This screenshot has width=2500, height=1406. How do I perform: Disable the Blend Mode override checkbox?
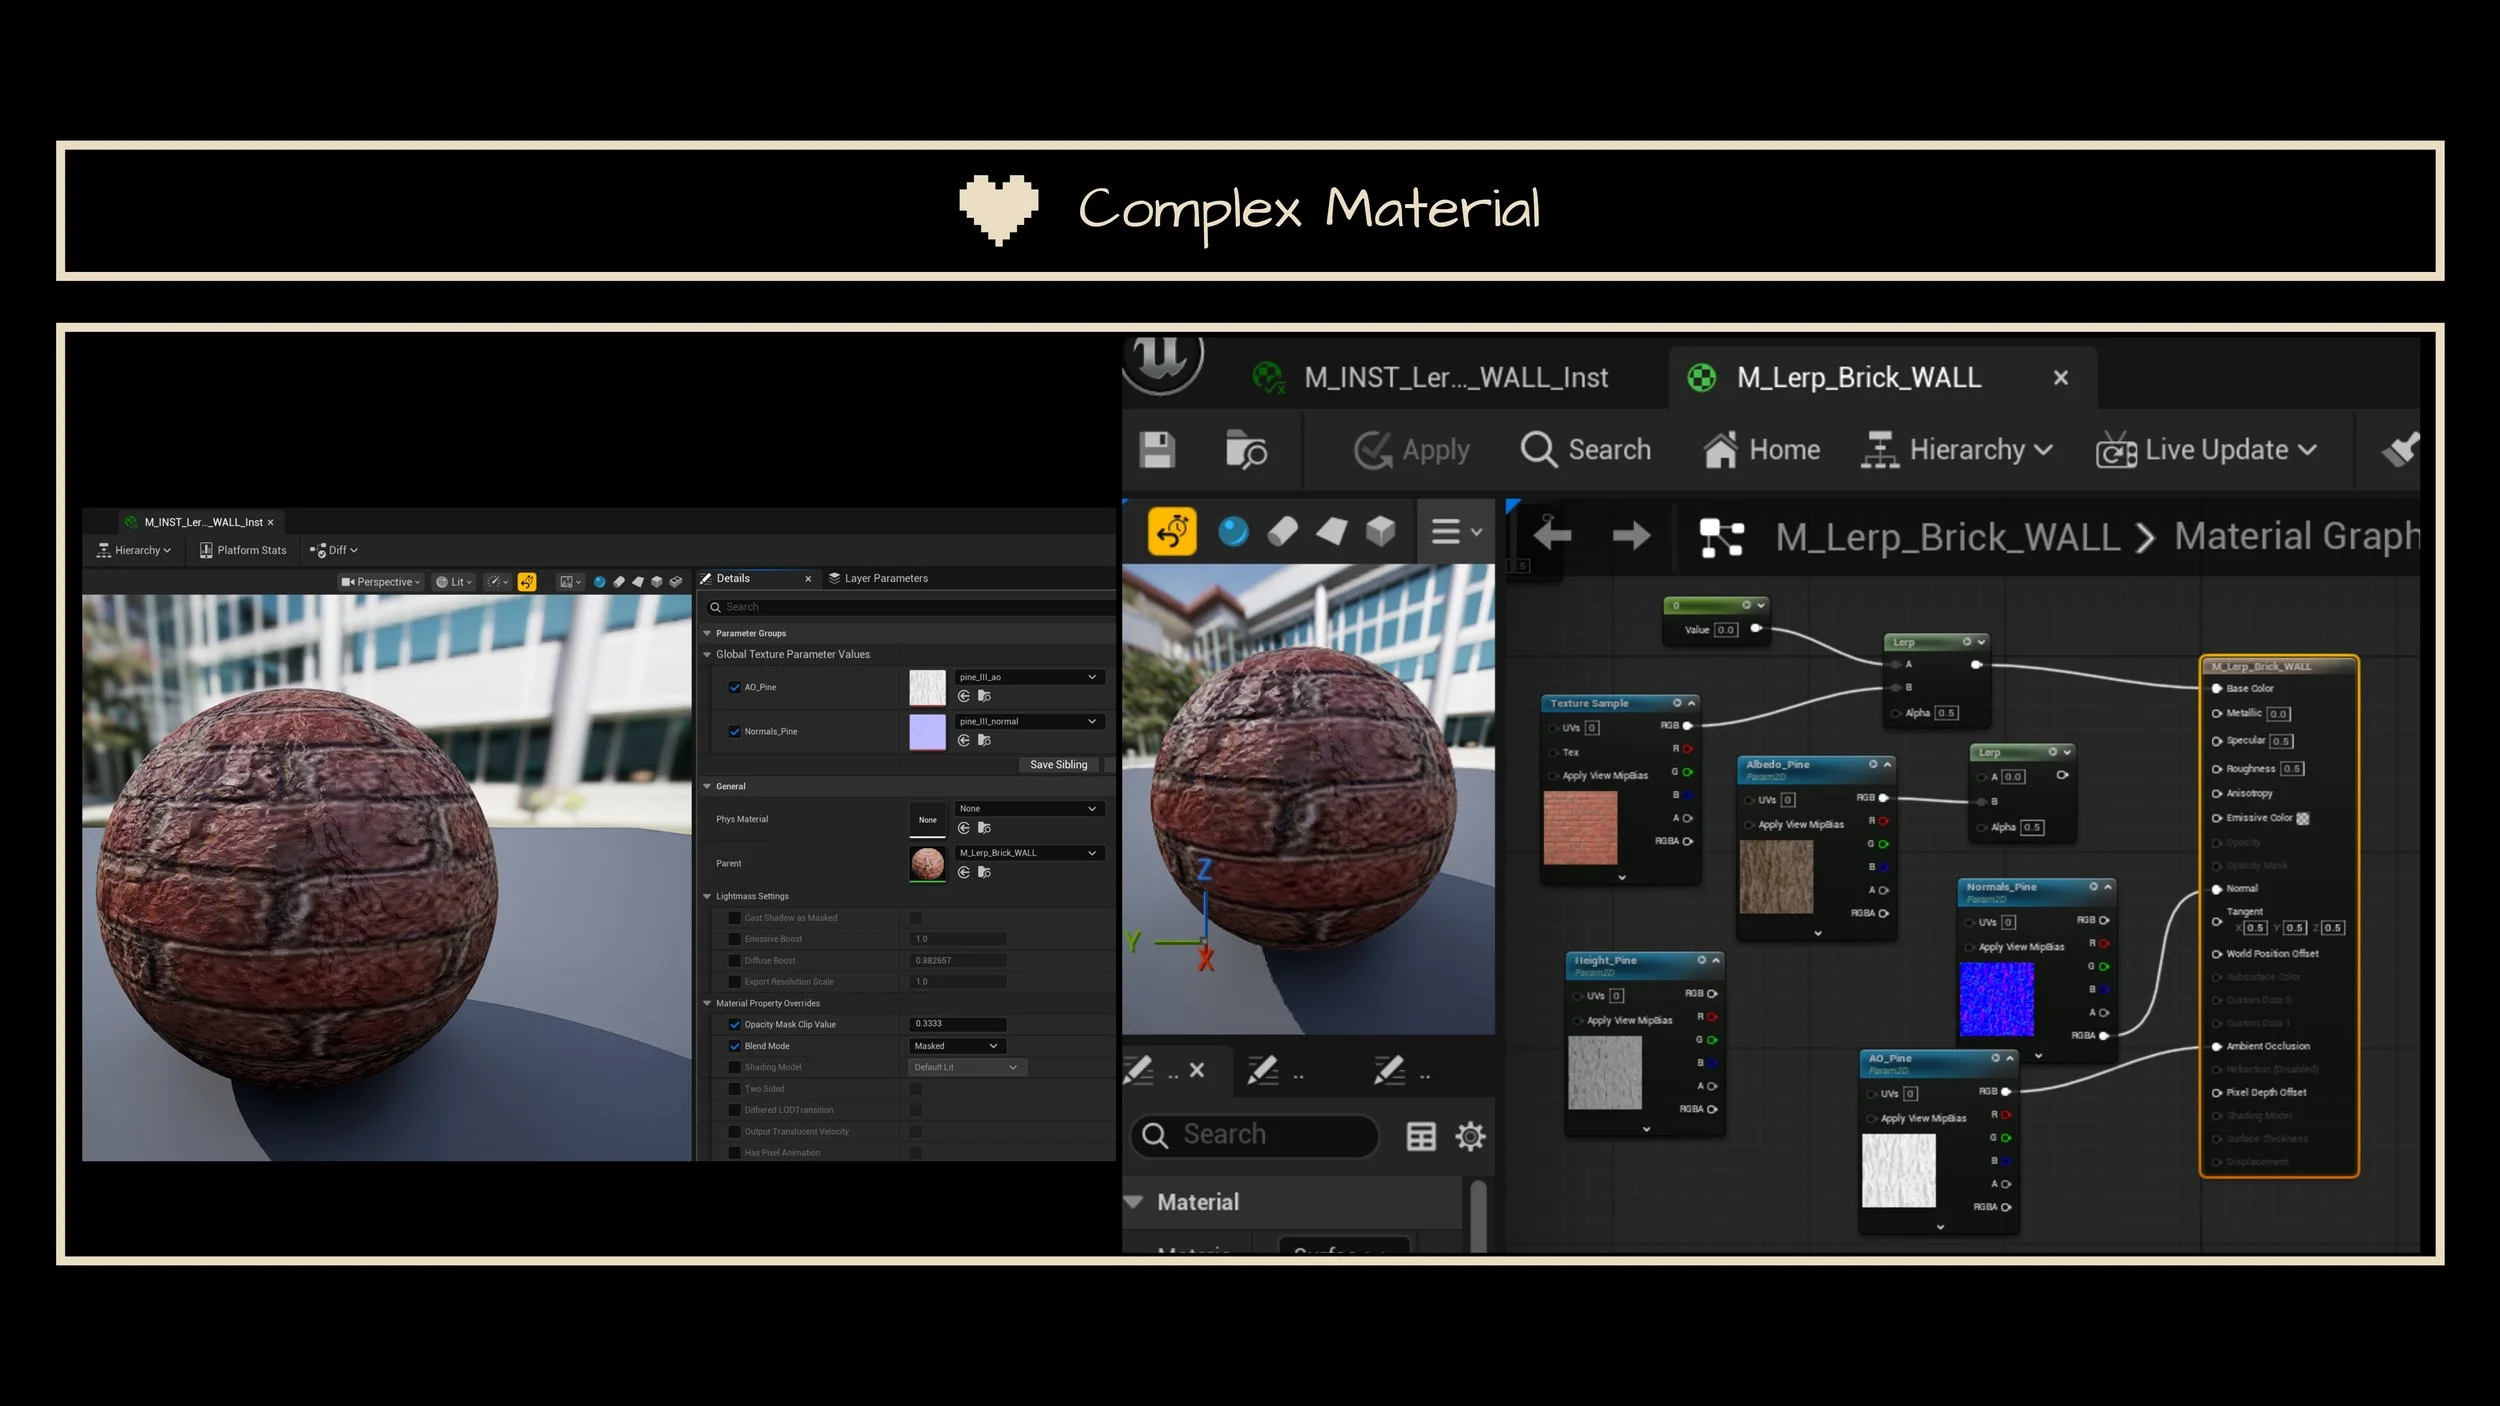(x=735, y=1046)
